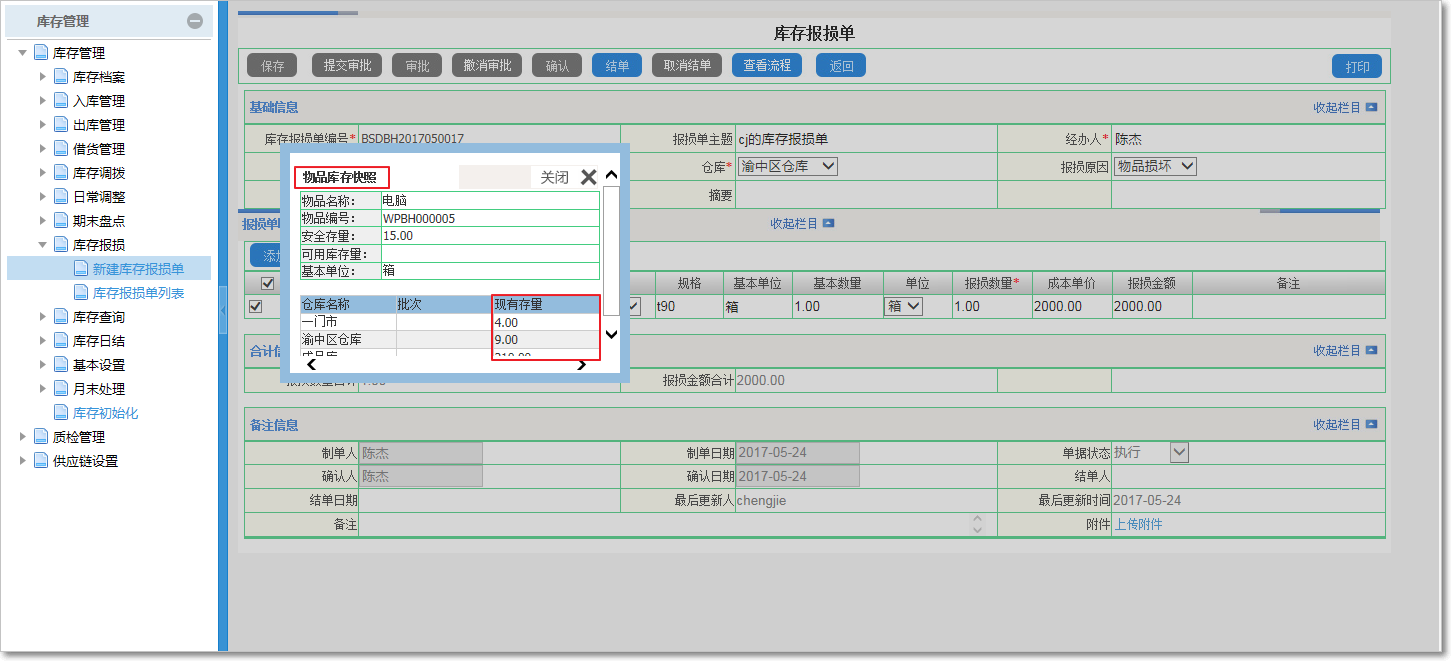Image resolution: width=1451 pixels, height=661 pixels.
Task: Click the 收起栏目 icon in 备注信息 section
Action: (1371, 425)
